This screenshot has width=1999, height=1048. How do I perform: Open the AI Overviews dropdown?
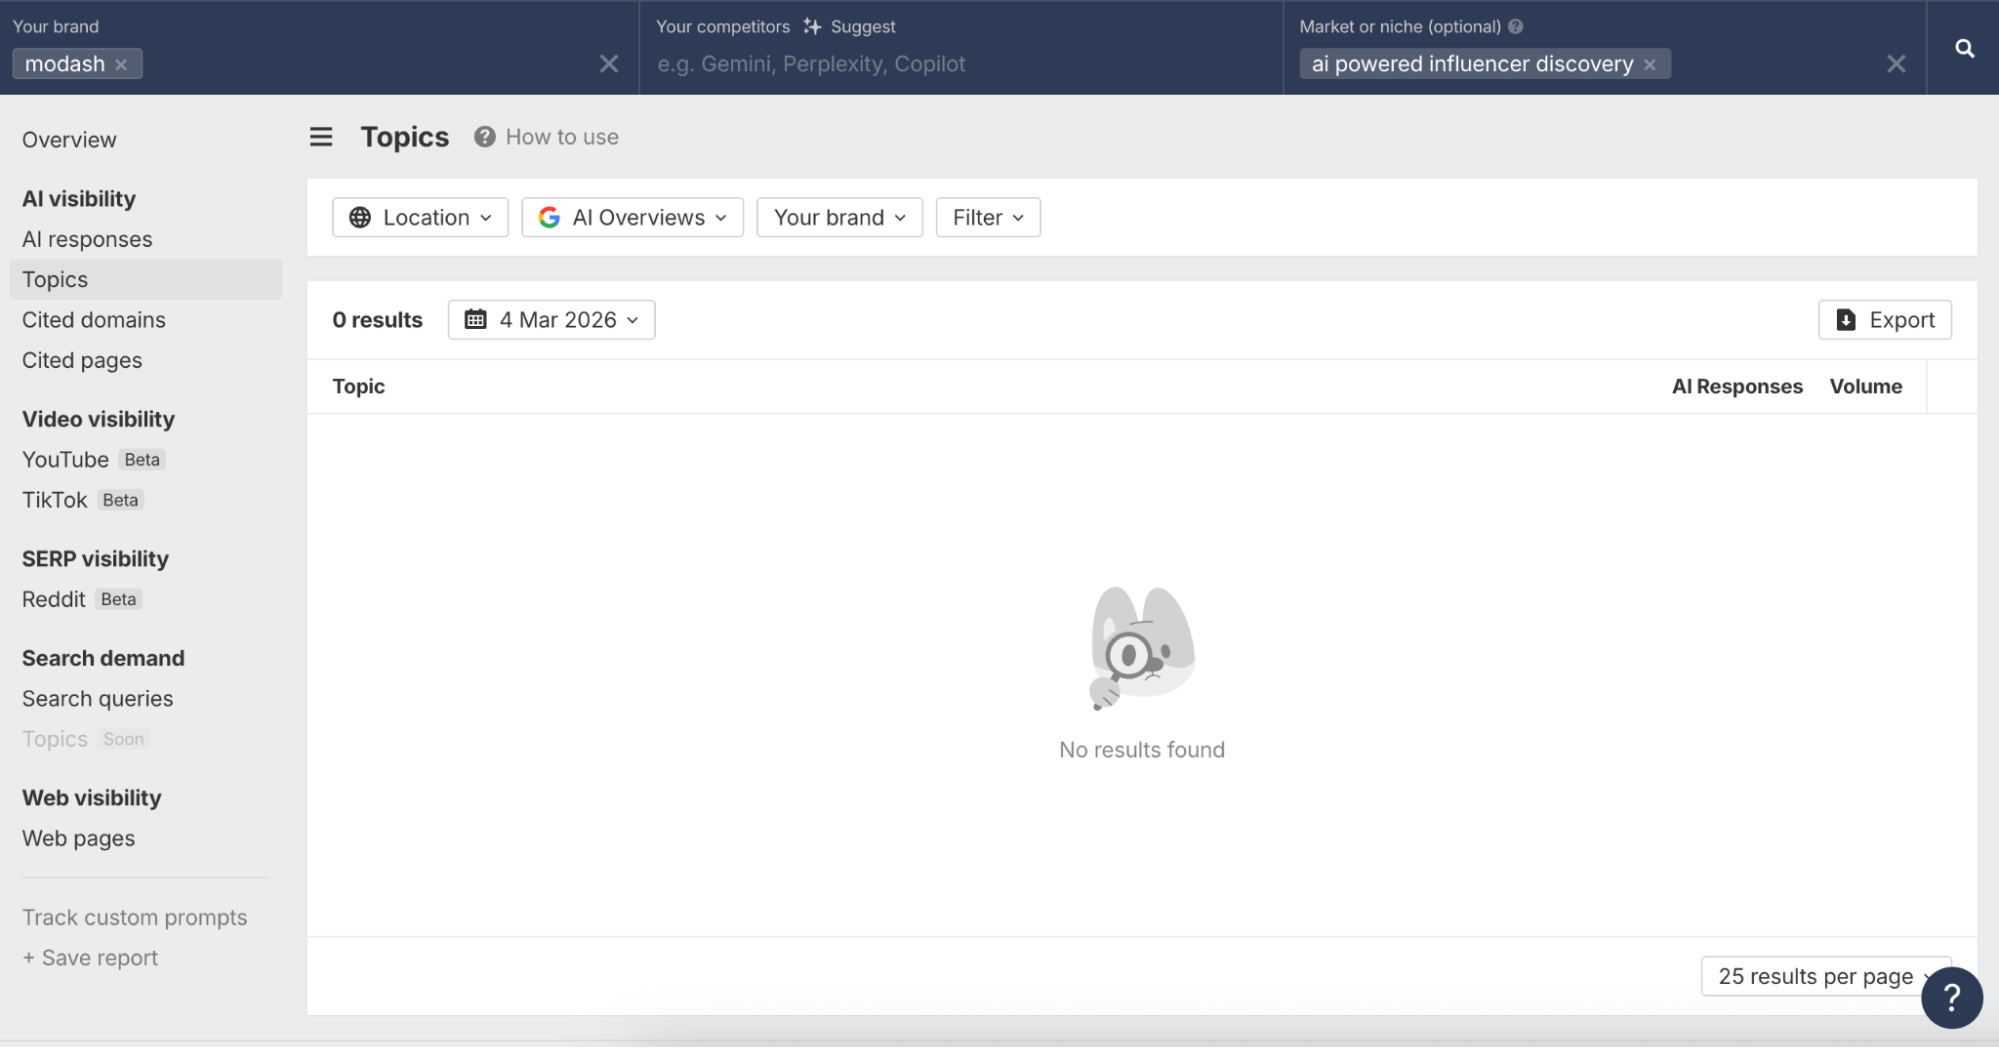point(632,217)
